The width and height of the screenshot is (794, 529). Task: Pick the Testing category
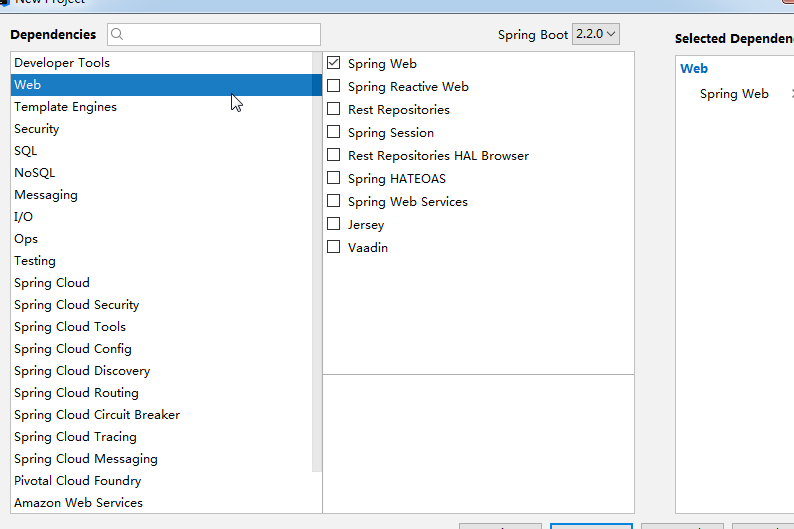point(162,261)
